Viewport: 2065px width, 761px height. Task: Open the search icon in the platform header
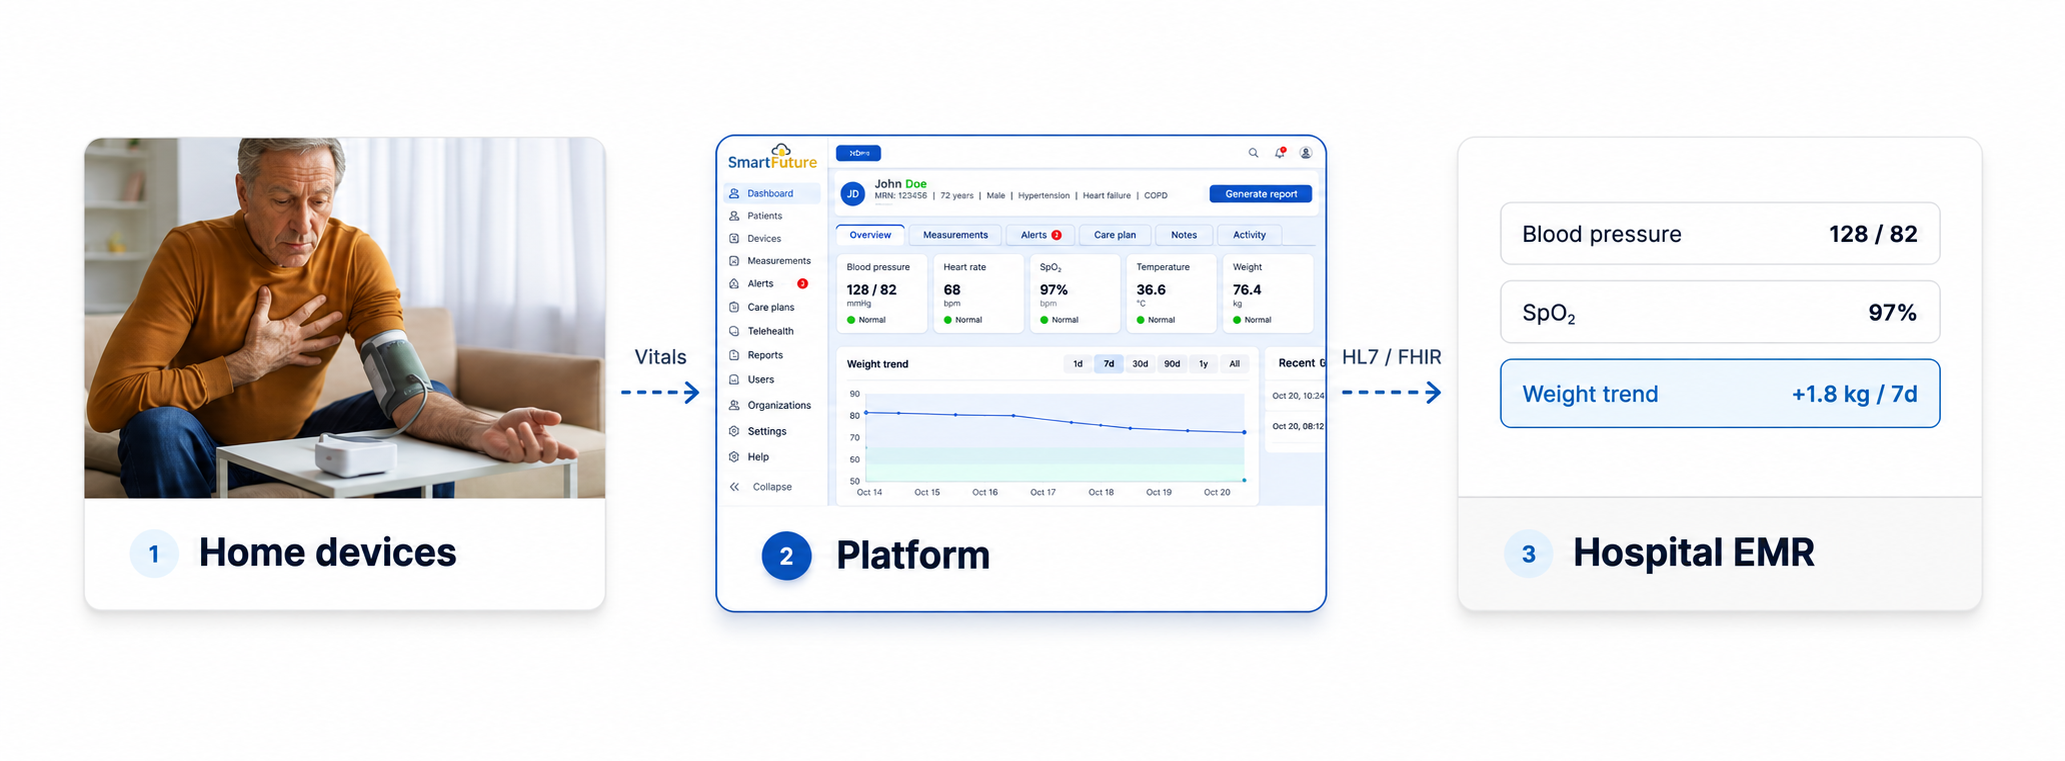point(1253,153)
